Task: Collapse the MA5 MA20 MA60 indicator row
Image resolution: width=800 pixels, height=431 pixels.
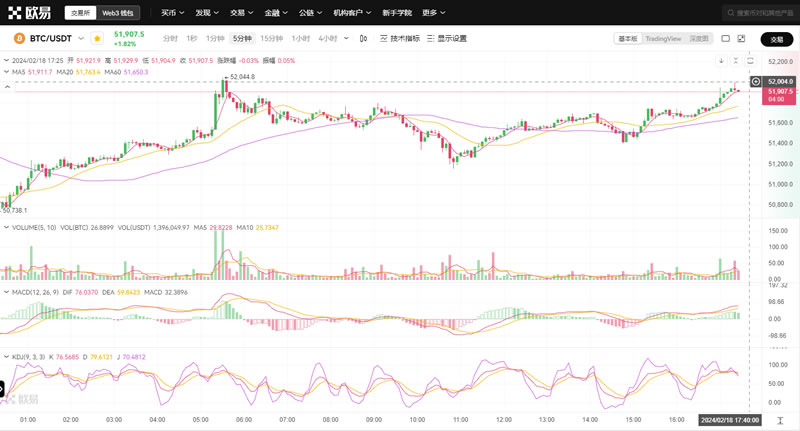Action: (6, 72)
